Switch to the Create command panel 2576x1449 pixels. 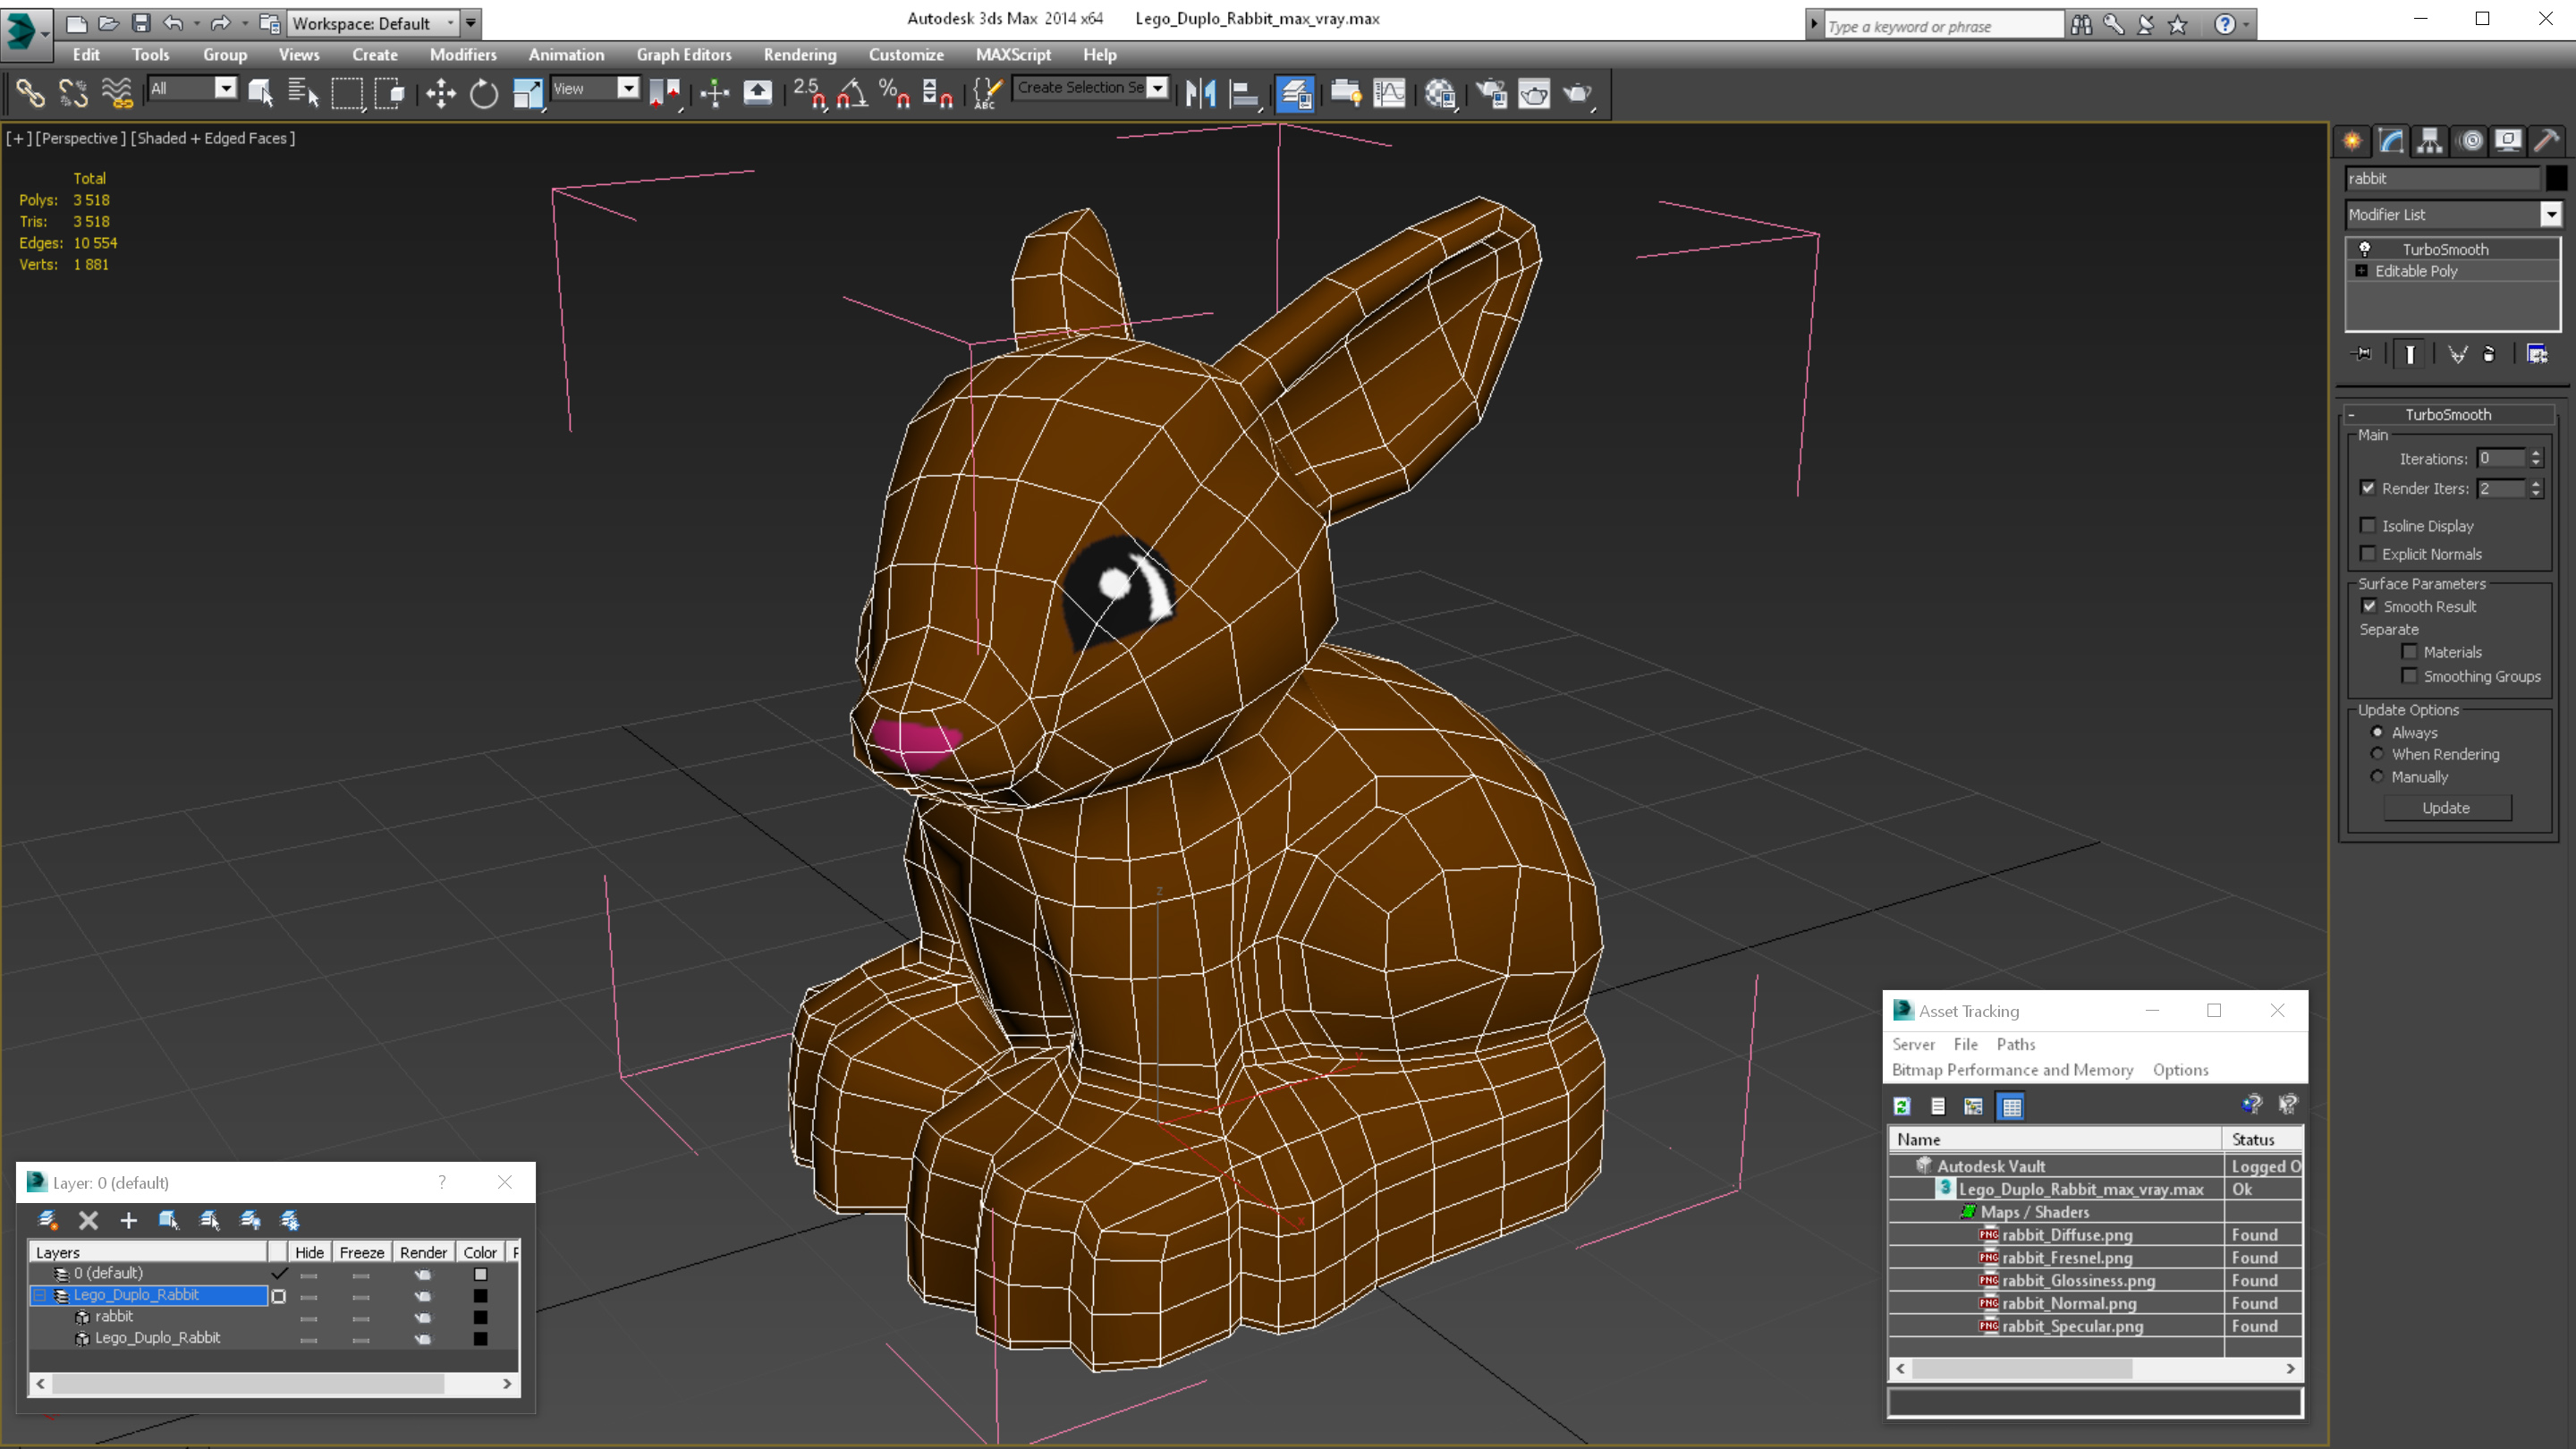[x=2352, y=140]
